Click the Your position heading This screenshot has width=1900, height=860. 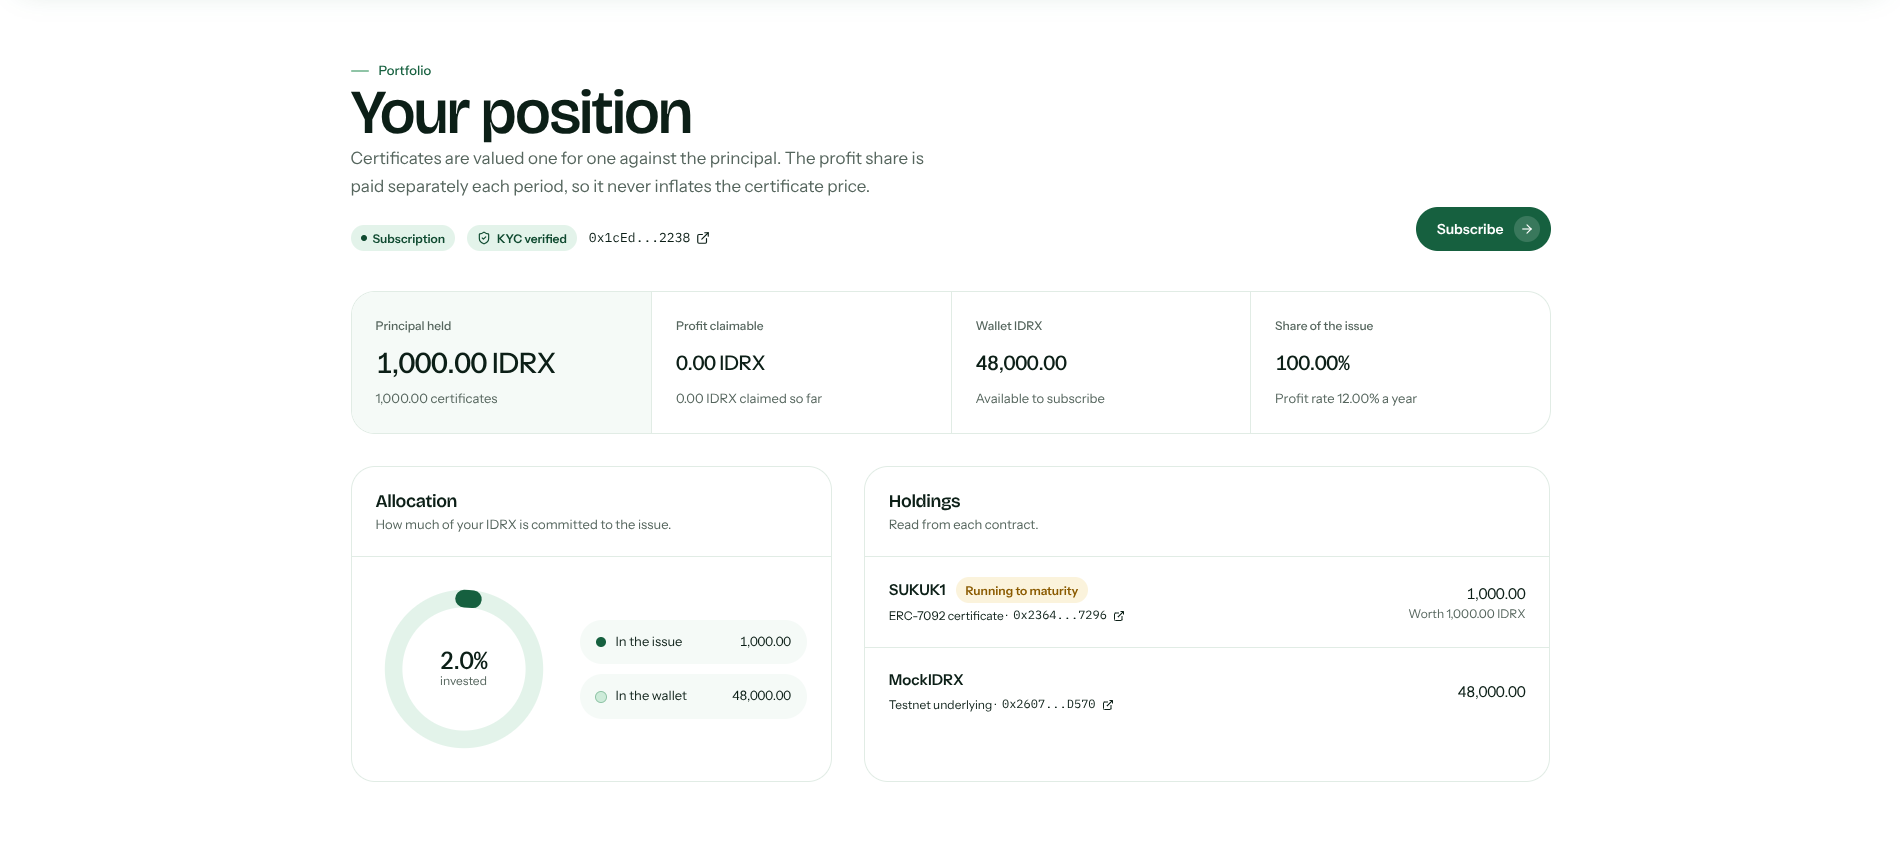pos(521,113)
